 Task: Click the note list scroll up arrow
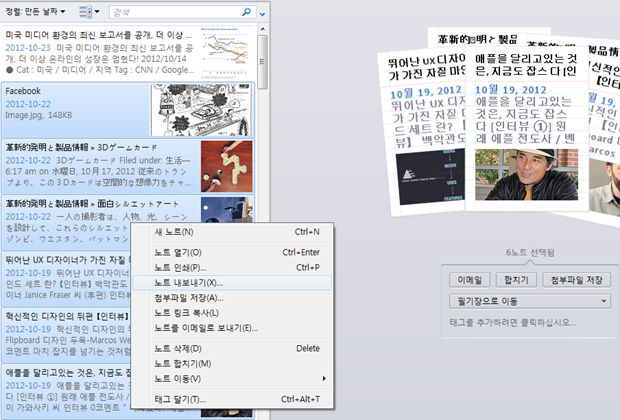point(262,32)
